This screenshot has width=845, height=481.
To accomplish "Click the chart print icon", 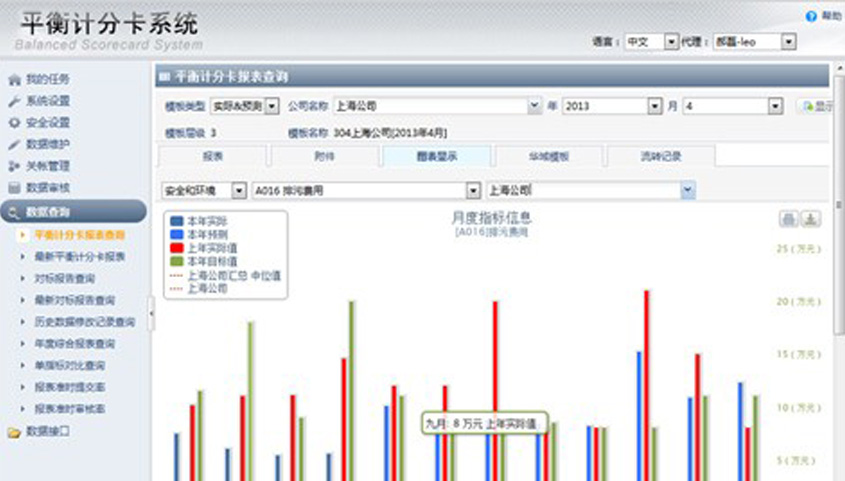I will [x=789, y=219].
